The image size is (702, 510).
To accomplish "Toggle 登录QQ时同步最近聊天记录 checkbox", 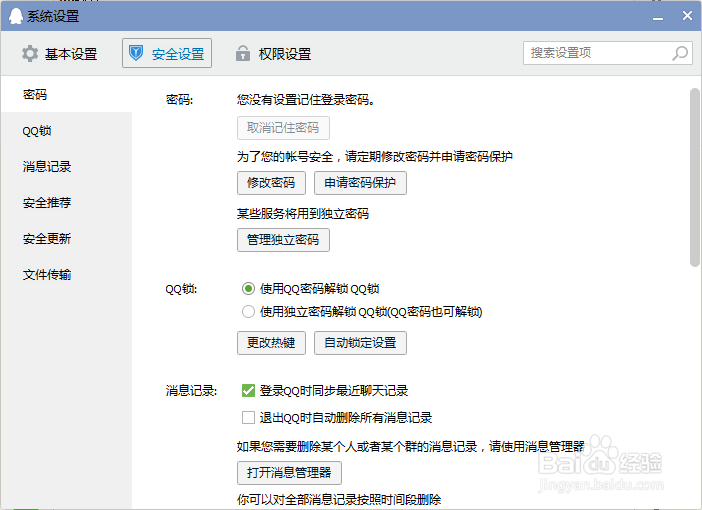I will pos(248,391).
